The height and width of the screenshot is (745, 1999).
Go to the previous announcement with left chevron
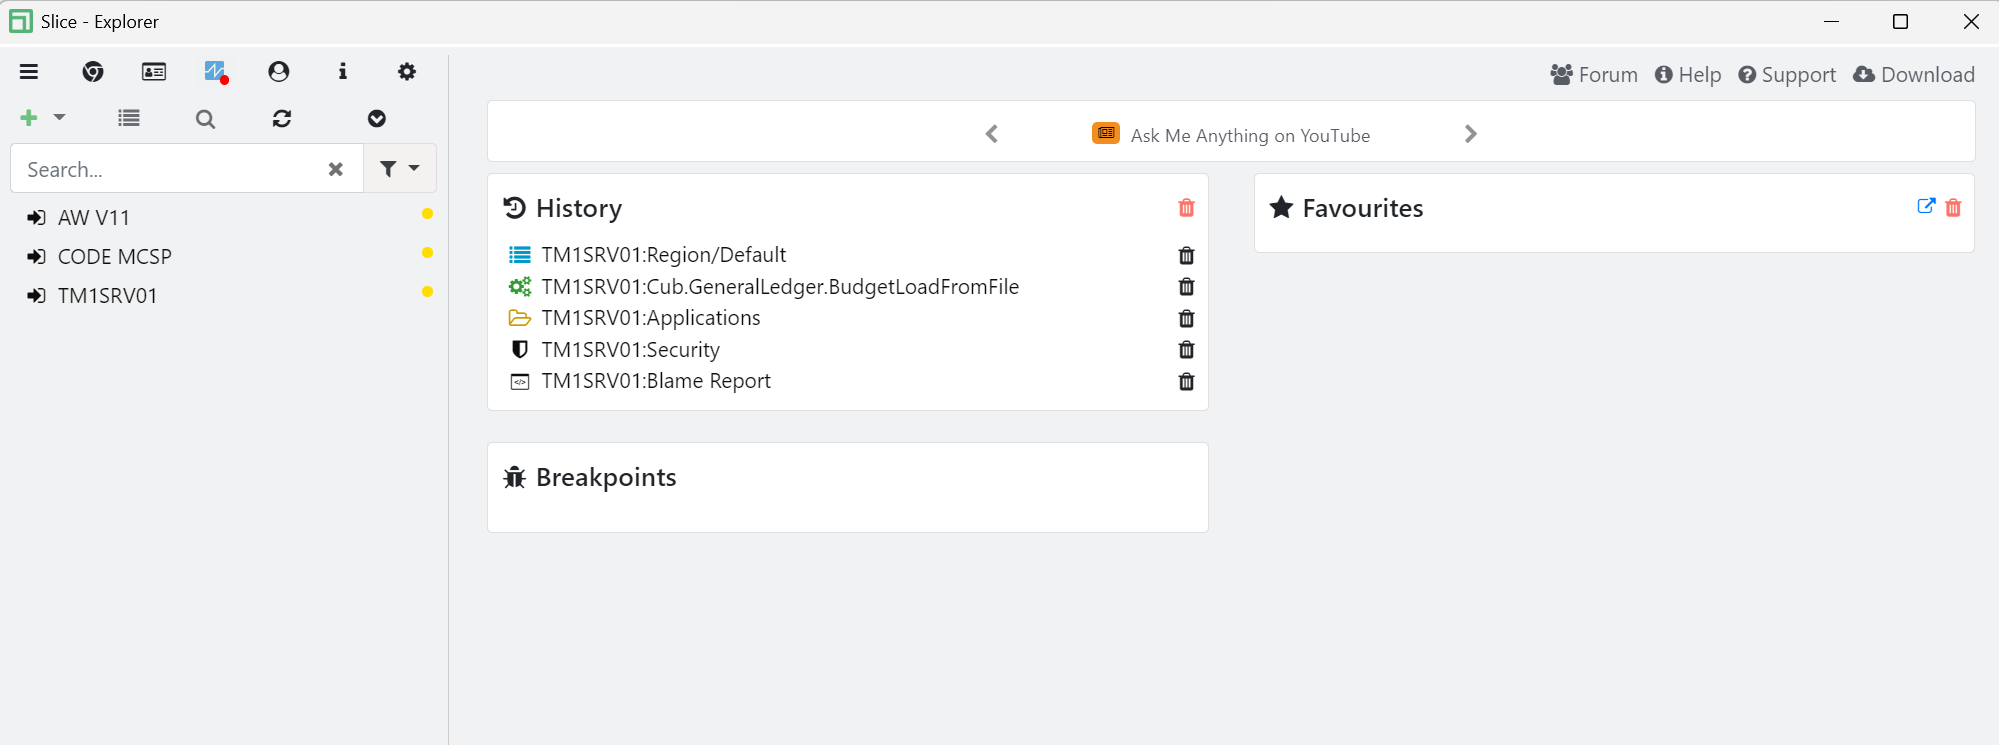[x=992, y=134]
